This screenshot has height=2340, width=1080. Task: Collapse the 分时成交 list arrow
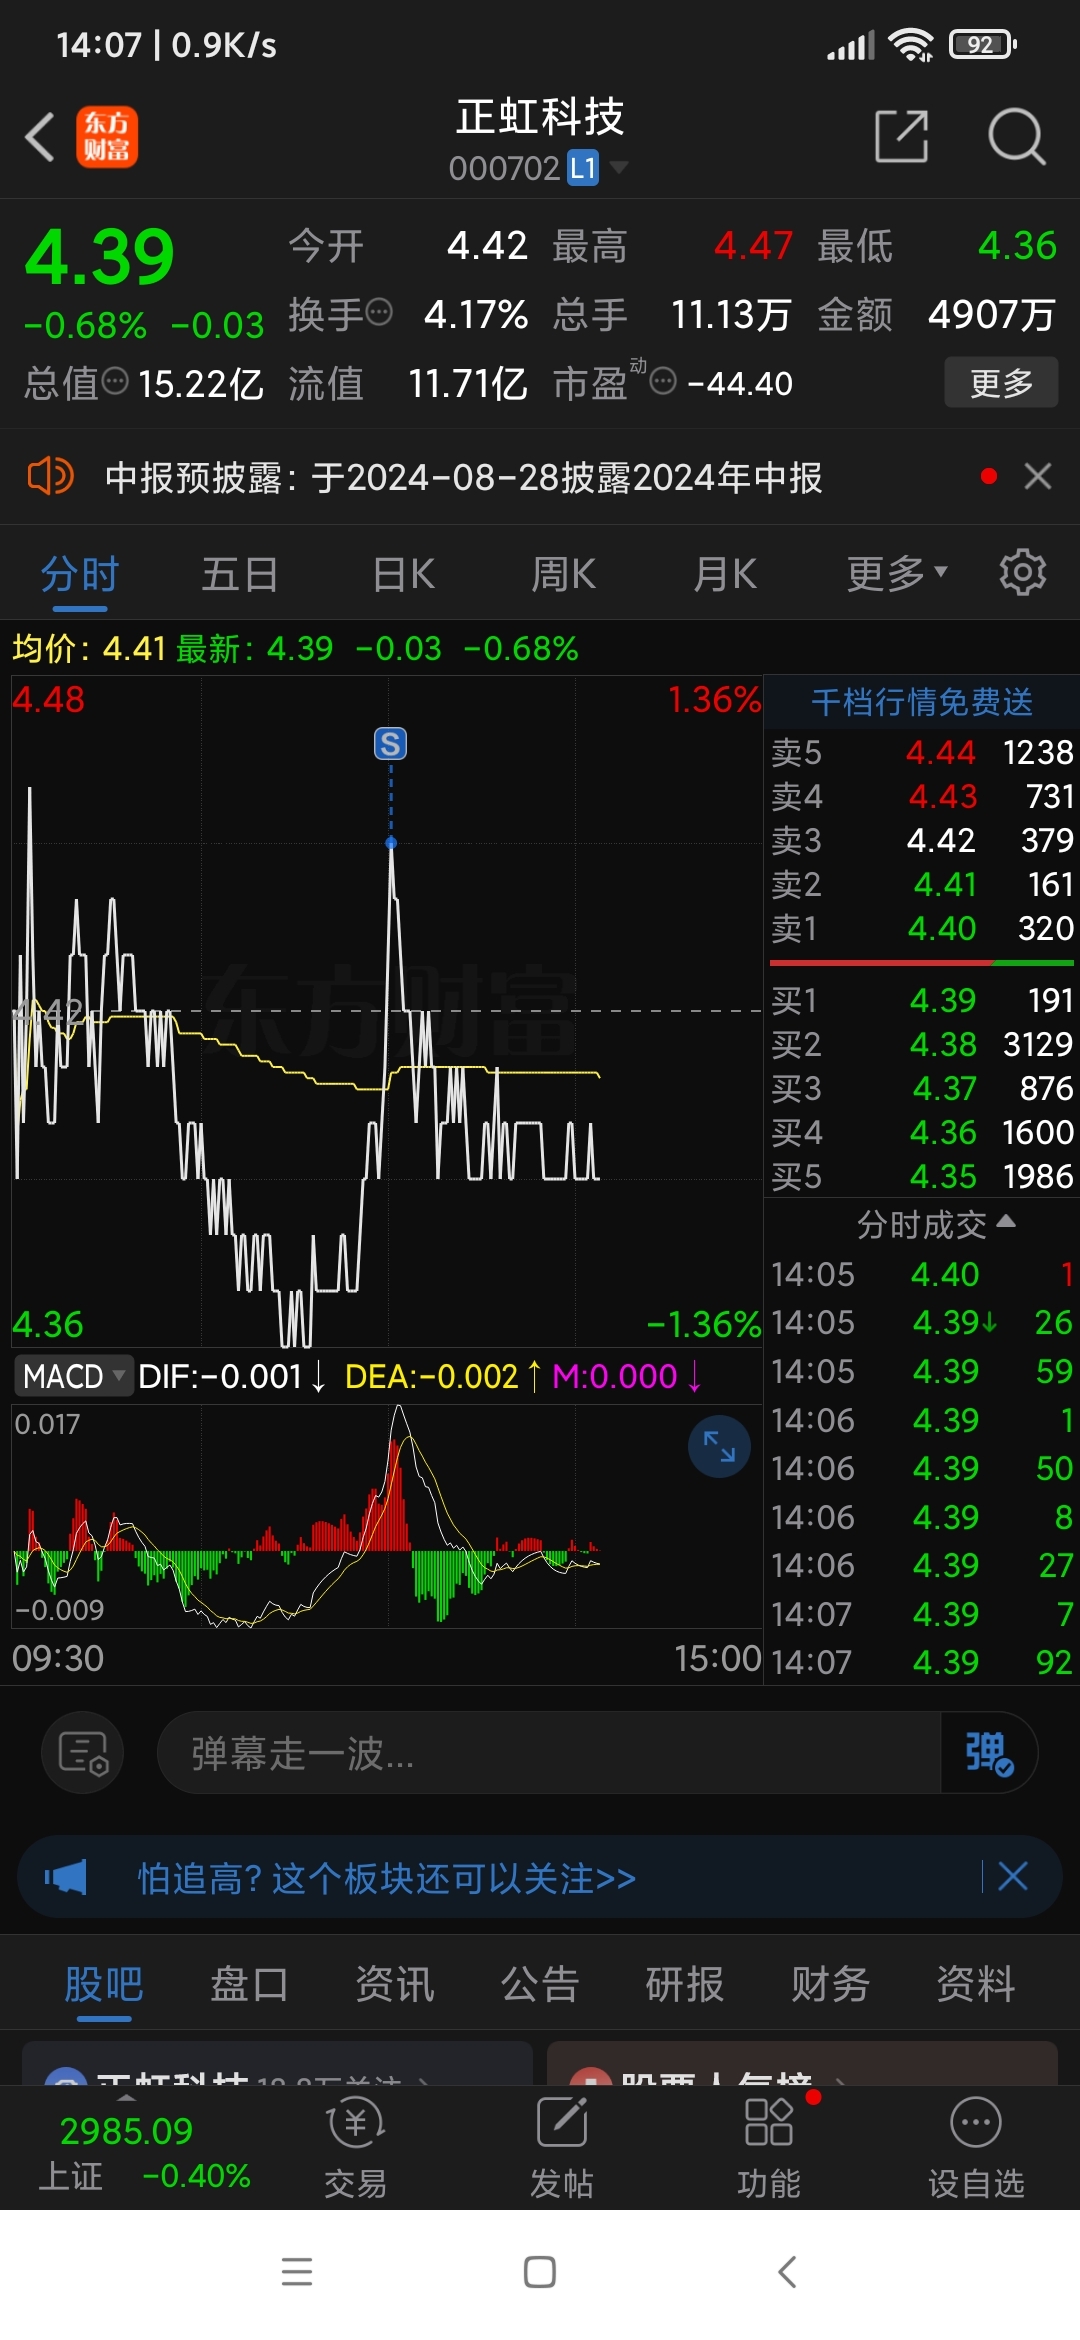[x=1006, y=1221]
